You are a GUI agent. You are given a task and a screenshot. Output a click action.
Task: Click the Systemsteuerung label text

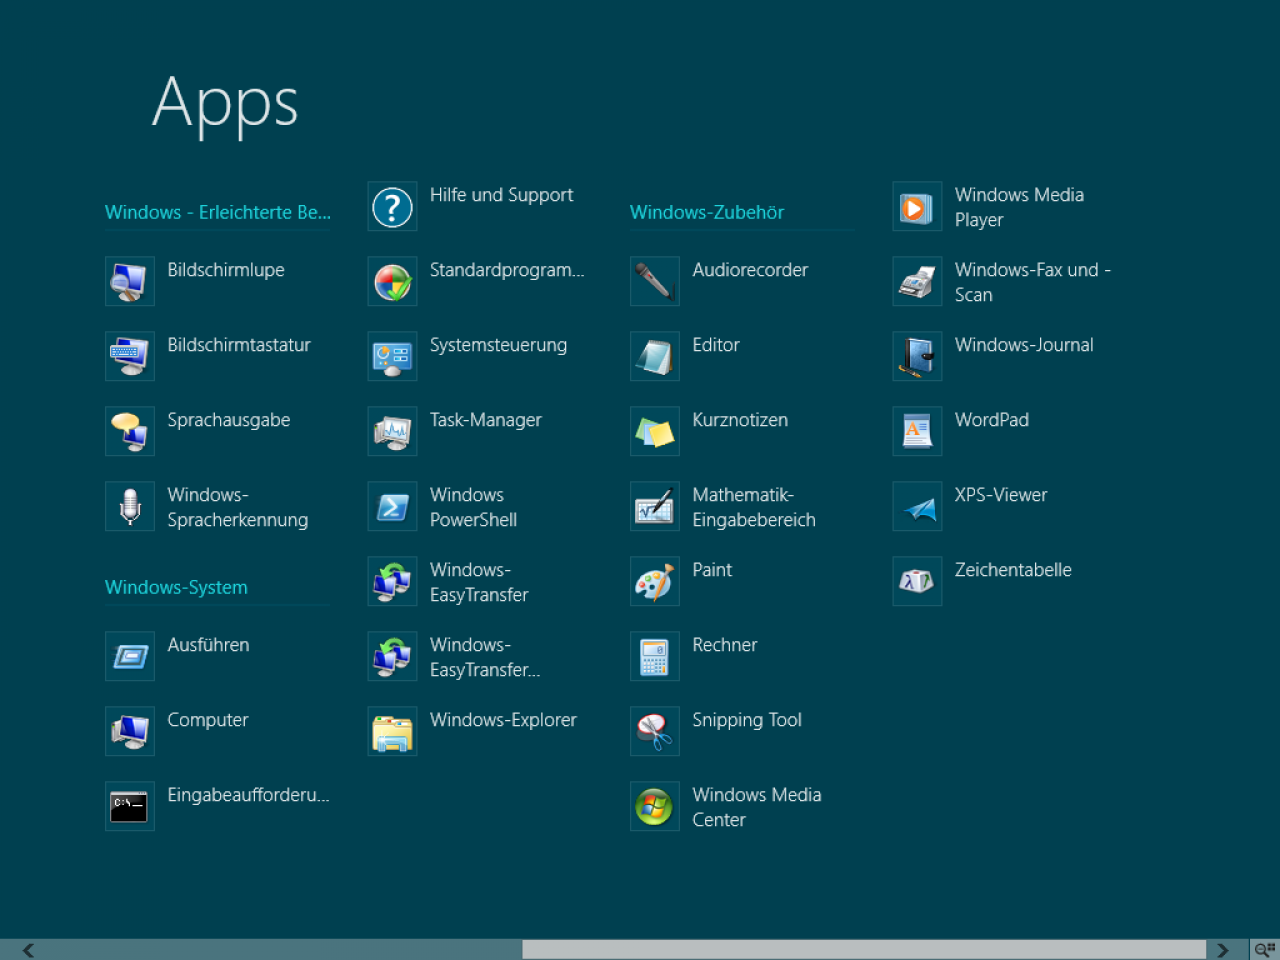[x=498, y=345]
